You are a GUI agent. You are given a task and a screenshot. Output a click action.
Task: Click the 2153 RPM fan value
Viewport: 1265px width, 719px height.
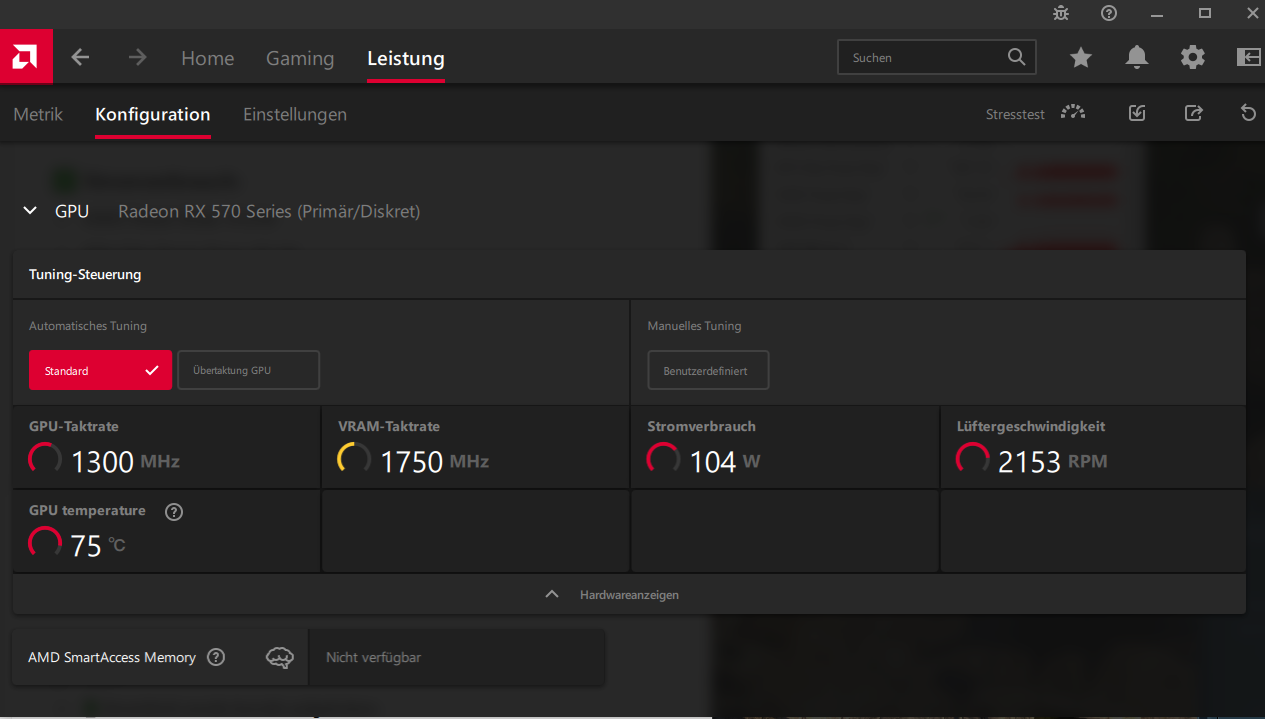point(1052,462)
